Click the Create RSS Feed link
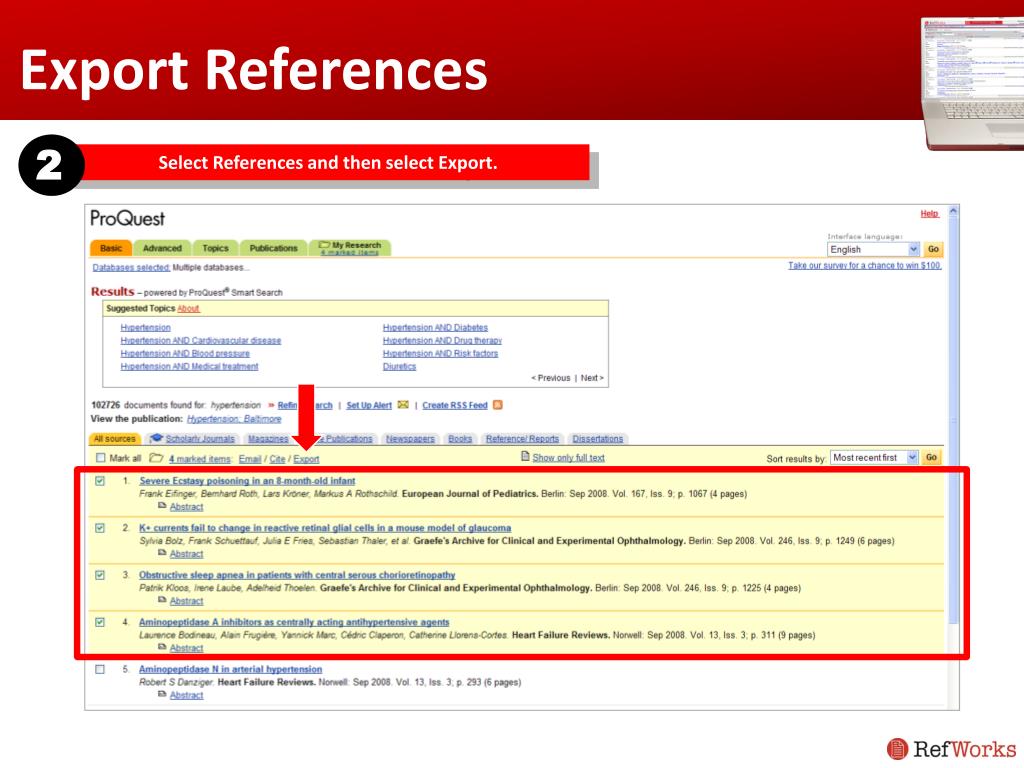1024x768 pixels. pyautogui.click(x=455, y=406)
